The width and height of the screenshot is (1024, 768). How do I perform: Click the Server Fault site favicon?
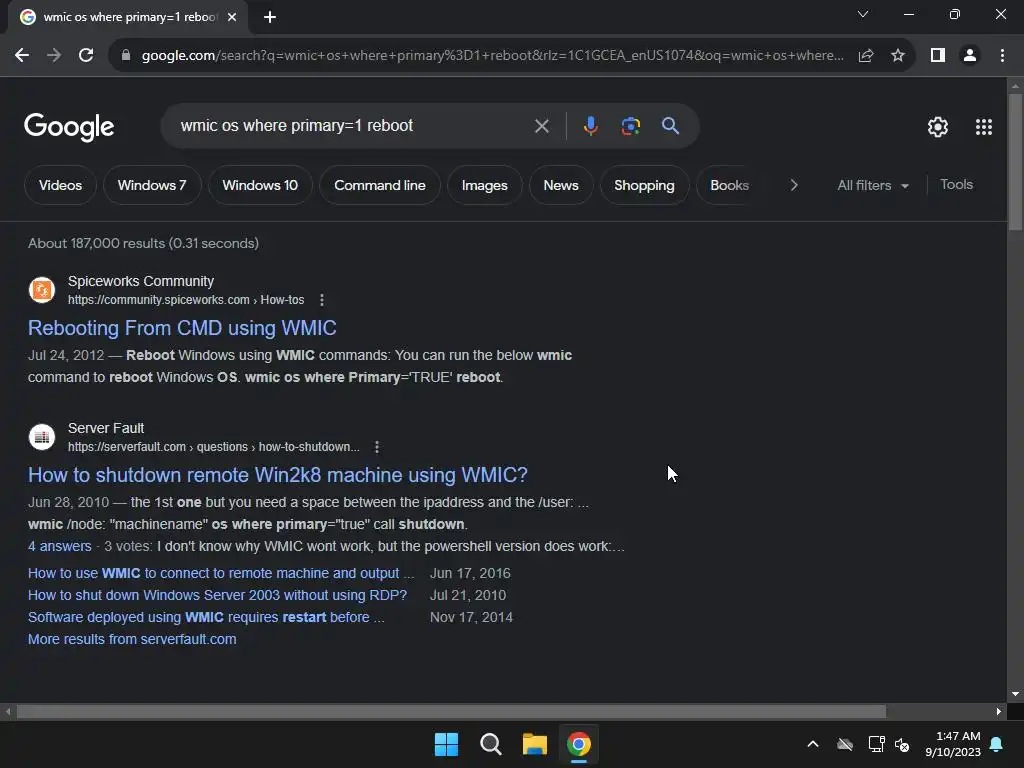pyautogui.click(x=42, y=437)
